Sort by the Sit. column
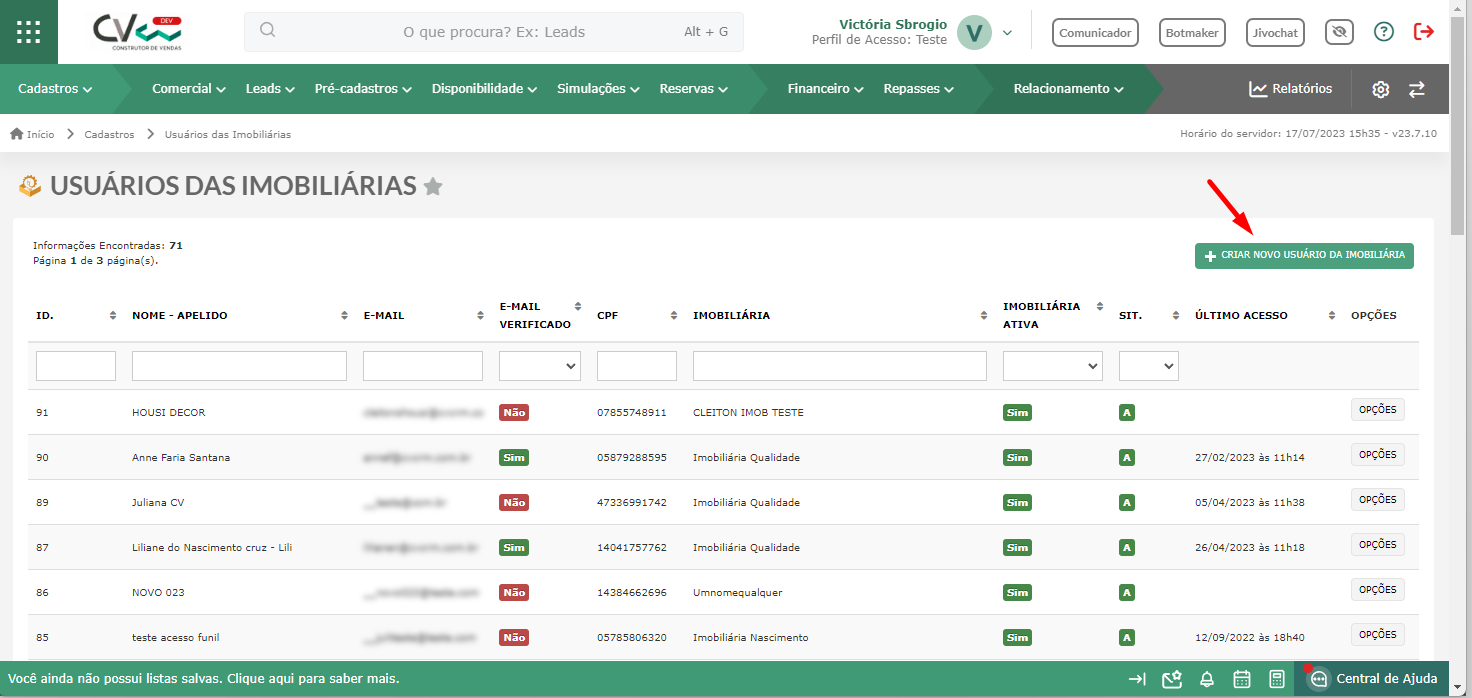 pos(1176,316)
